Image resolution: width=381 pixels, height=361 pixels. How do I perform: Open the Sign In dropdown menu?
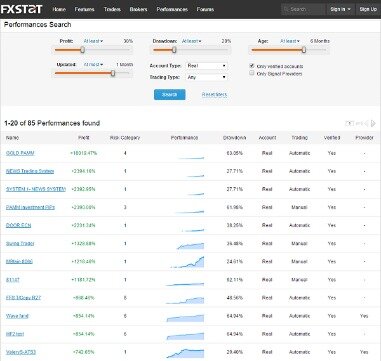pos(341,9)
